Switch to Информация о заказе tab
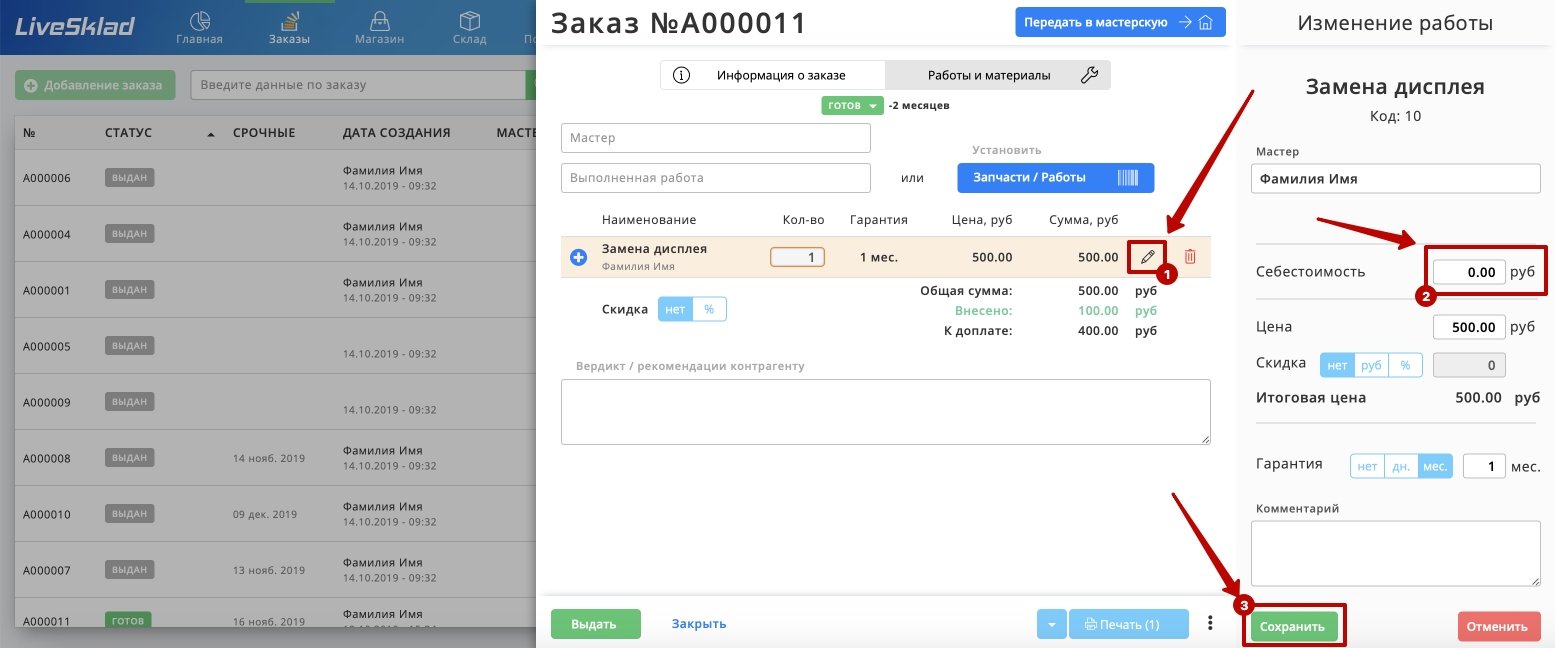 773,75
